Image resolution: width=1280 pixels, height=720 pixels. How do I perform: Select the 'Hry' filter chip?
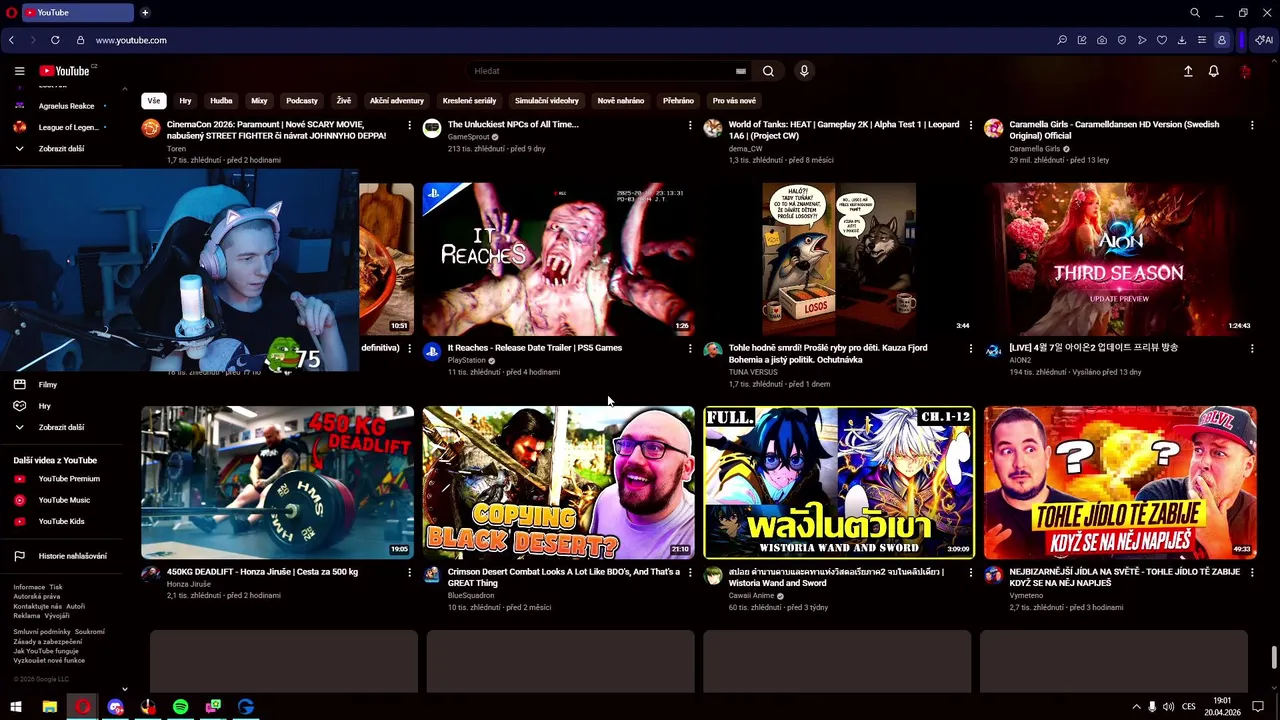[x=185, y=100]
